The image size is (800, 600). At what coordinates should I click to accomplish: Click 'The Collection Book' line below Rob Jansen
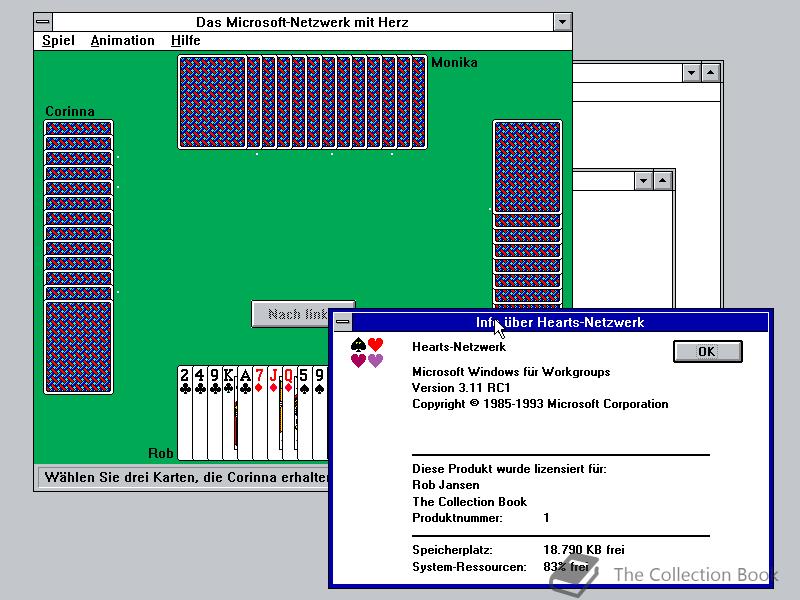(469, 502)
